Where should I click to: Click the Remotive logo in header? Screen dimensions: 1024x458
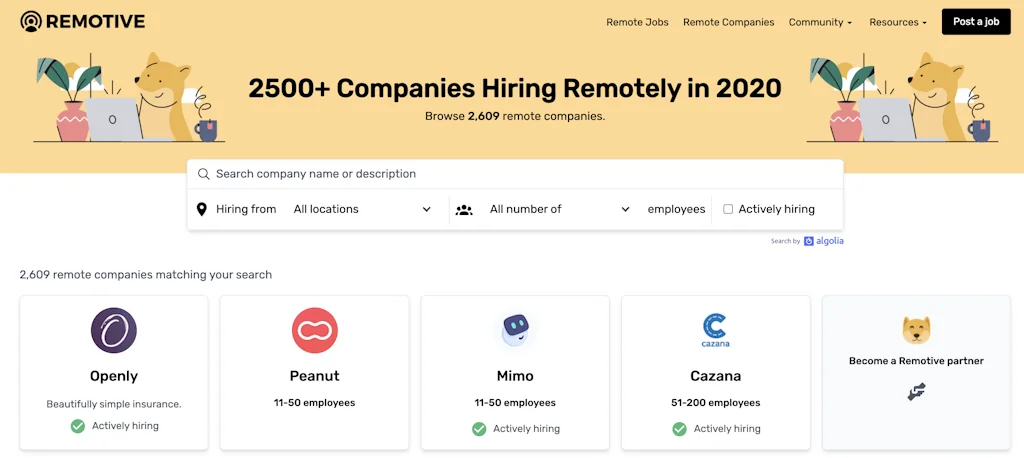[83, 21]
